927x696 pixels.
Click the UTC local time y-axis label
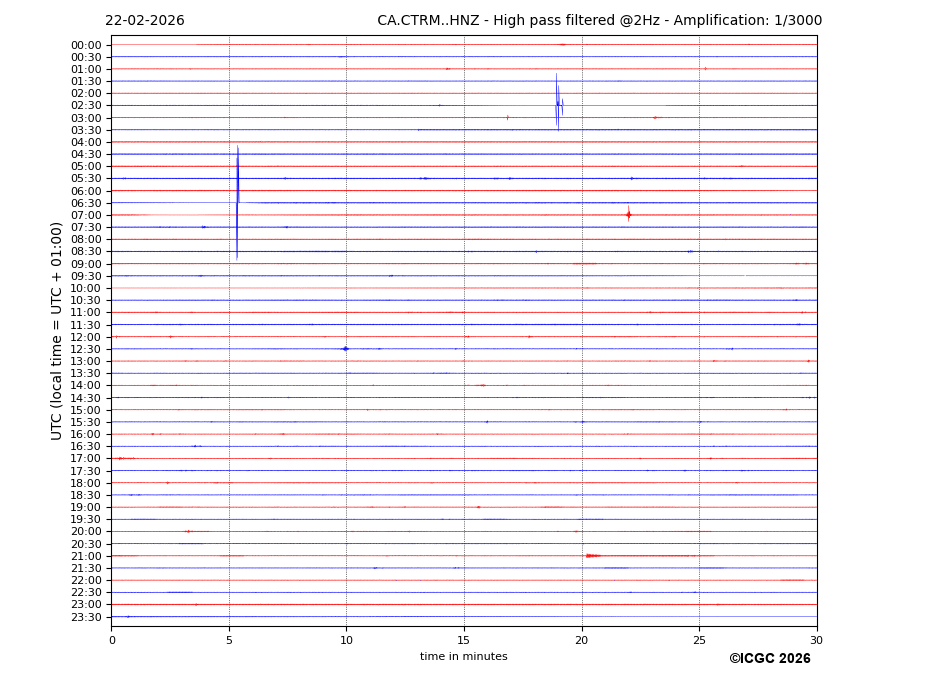(x=58, y=330)
